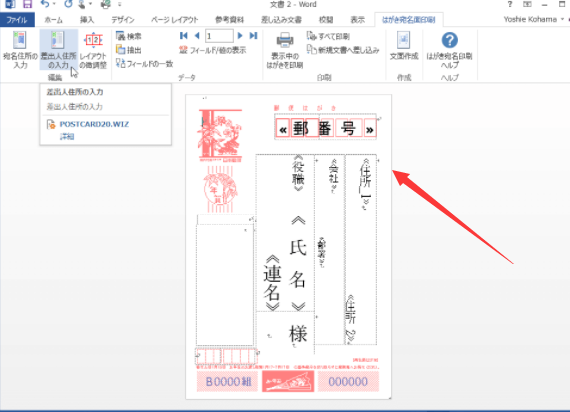Click the record number input box
This screenshot has height=412, width=570.
219,36
